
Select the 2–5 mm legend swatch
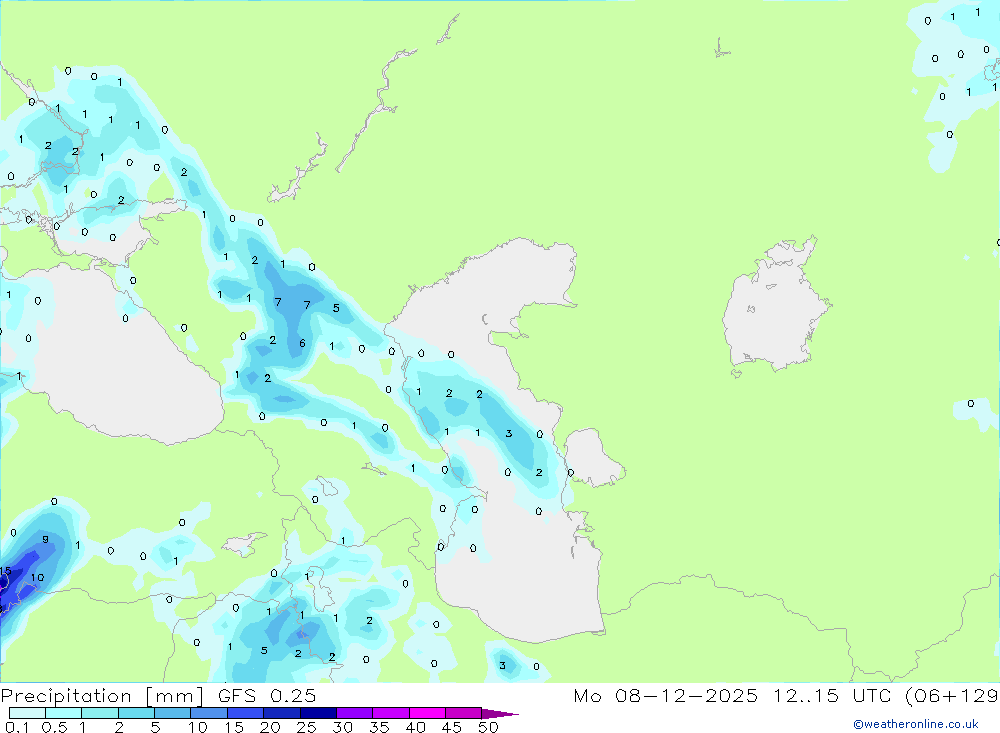(x=136, y=713)
